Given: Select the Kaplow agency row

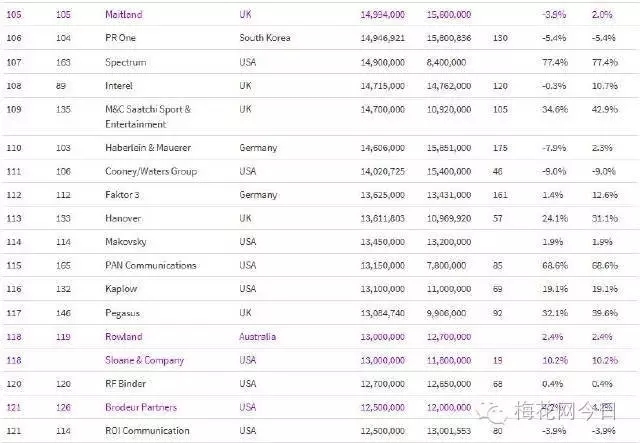Looking at the screenshot, I should 121,289.
